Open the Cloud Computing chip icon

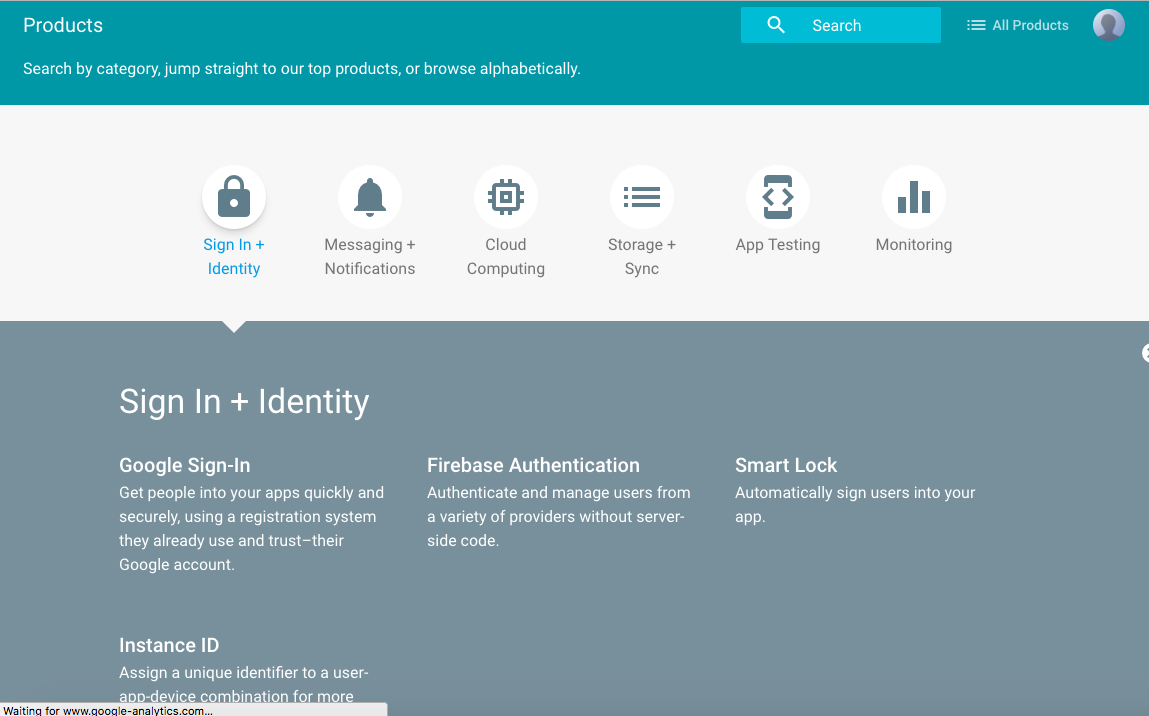[x=506, y=197]
